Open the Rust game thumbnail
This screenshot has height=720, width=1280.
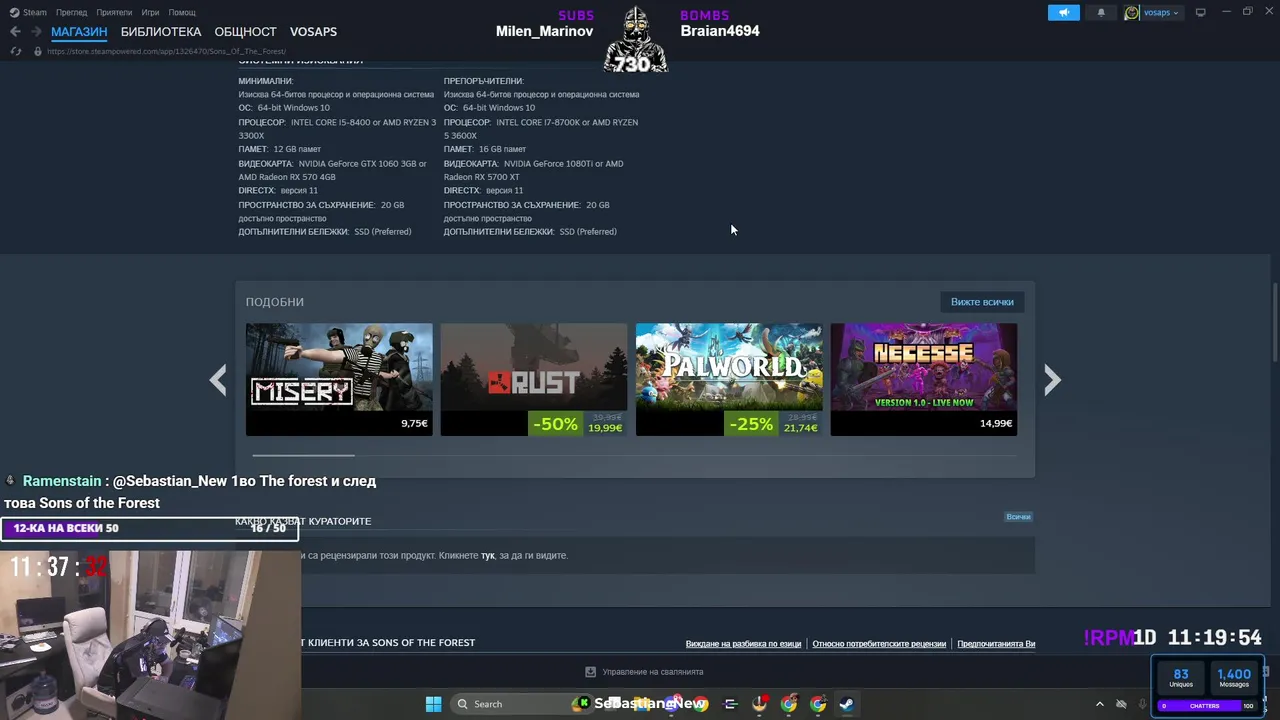534,379
